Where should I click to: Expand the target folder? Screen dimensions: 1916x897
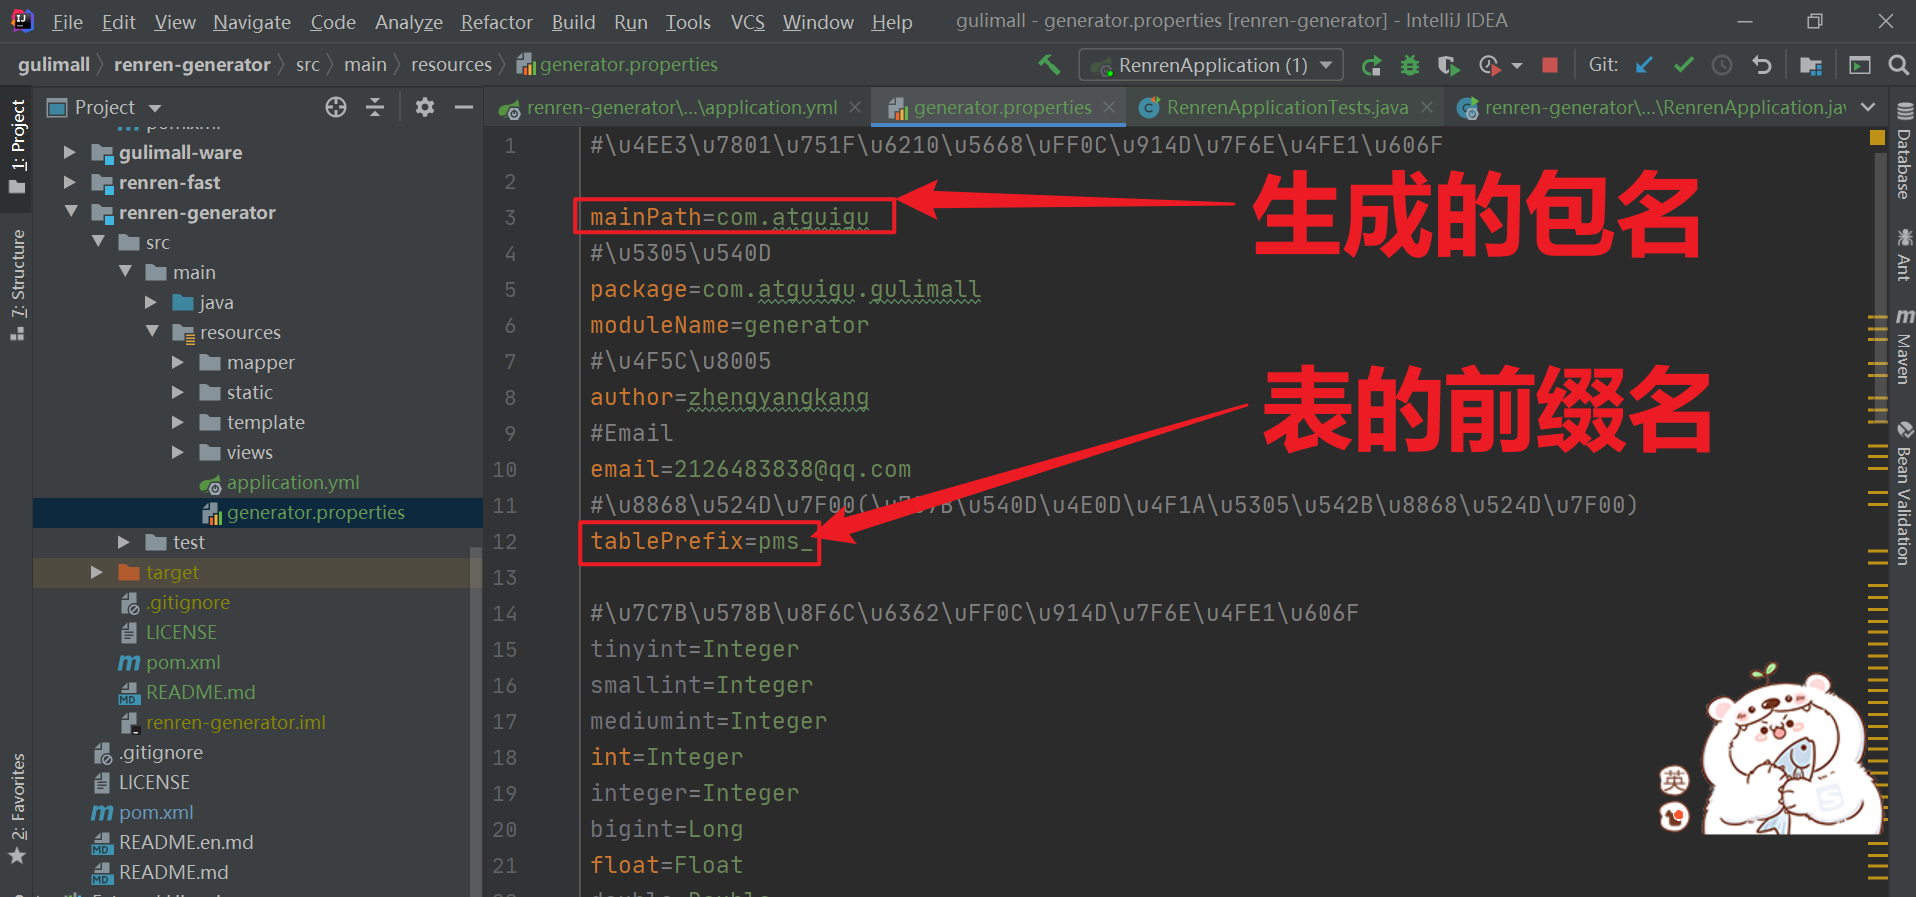point(96,572)
